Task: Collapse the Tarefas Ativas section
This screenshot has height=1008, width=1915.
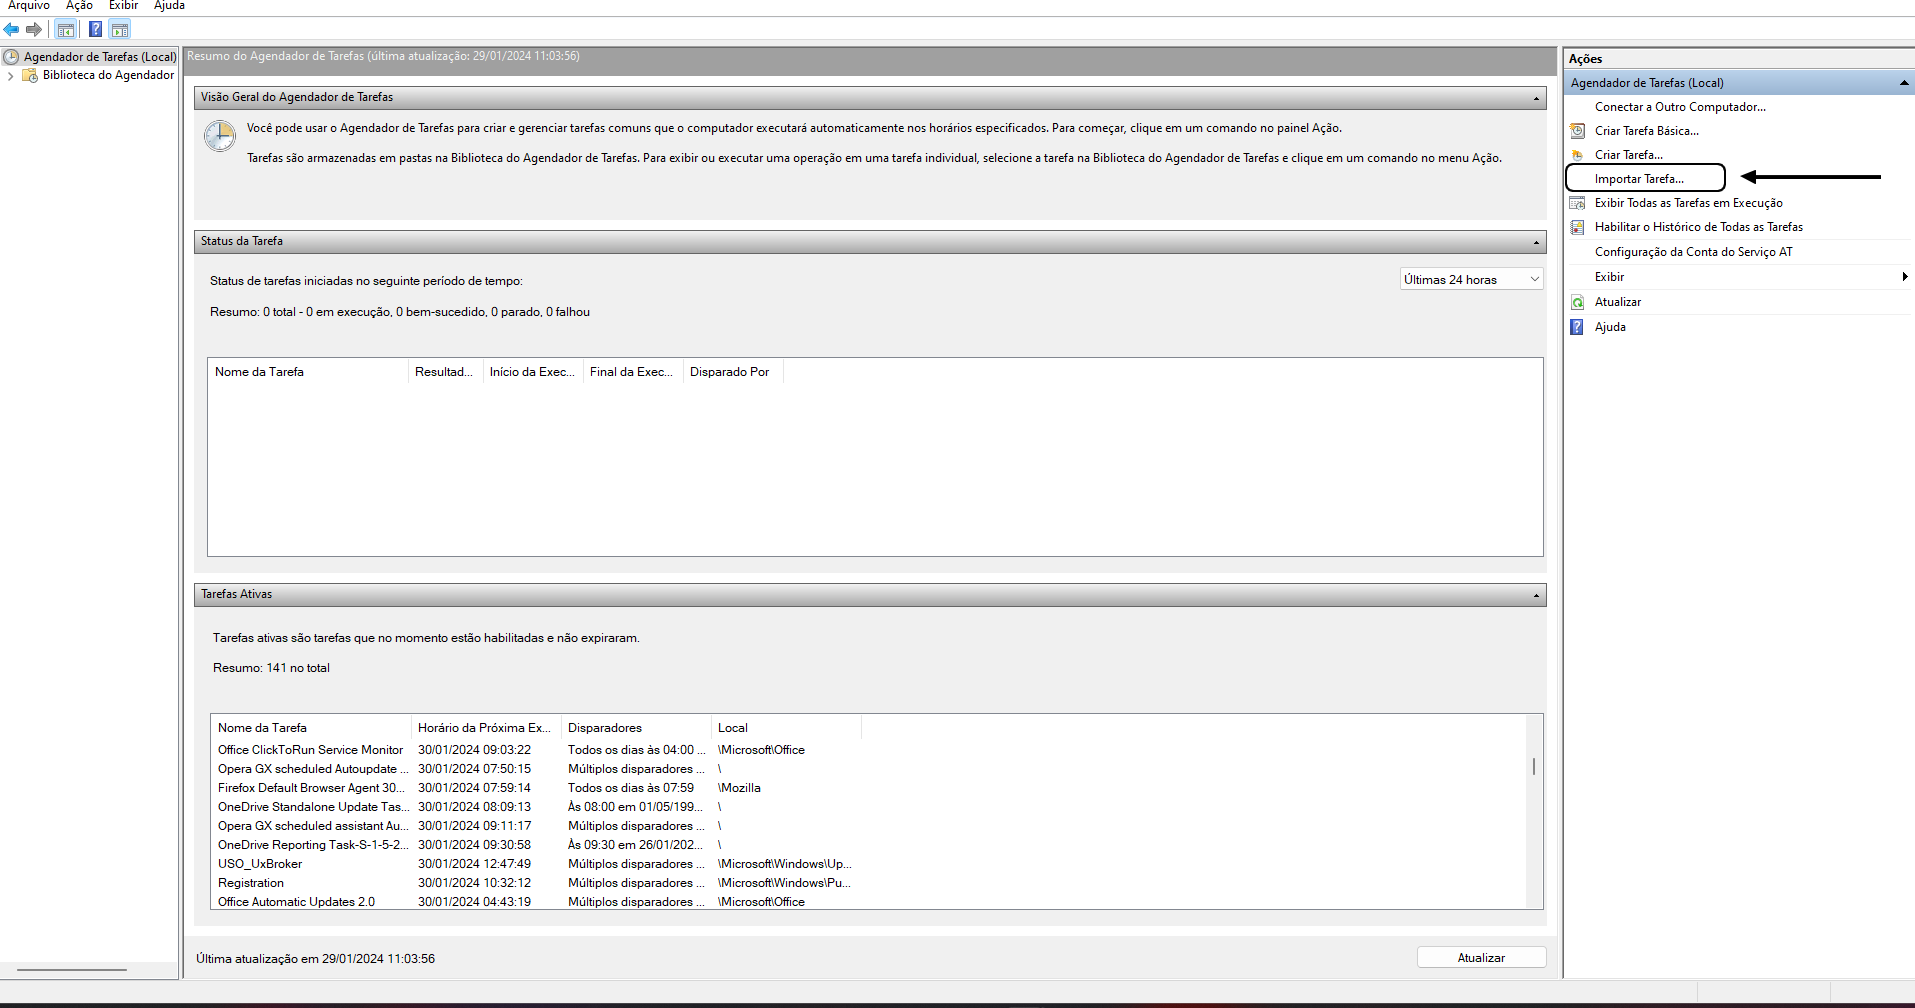Action: click(x=1536, y=596)
